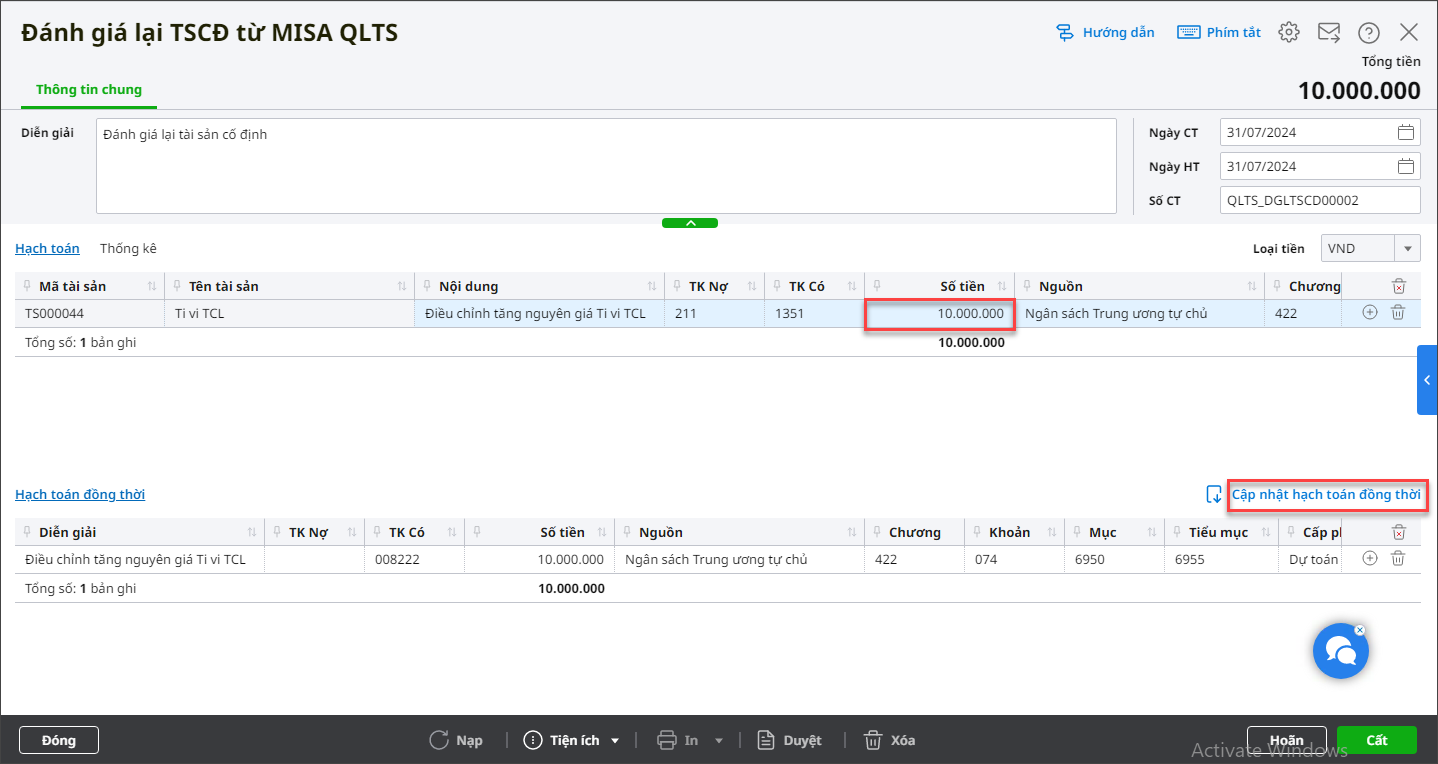The width and height of the screenshot is (1438, 764).
Task: Open the chat support bubble
Action: coord(1340,651)
